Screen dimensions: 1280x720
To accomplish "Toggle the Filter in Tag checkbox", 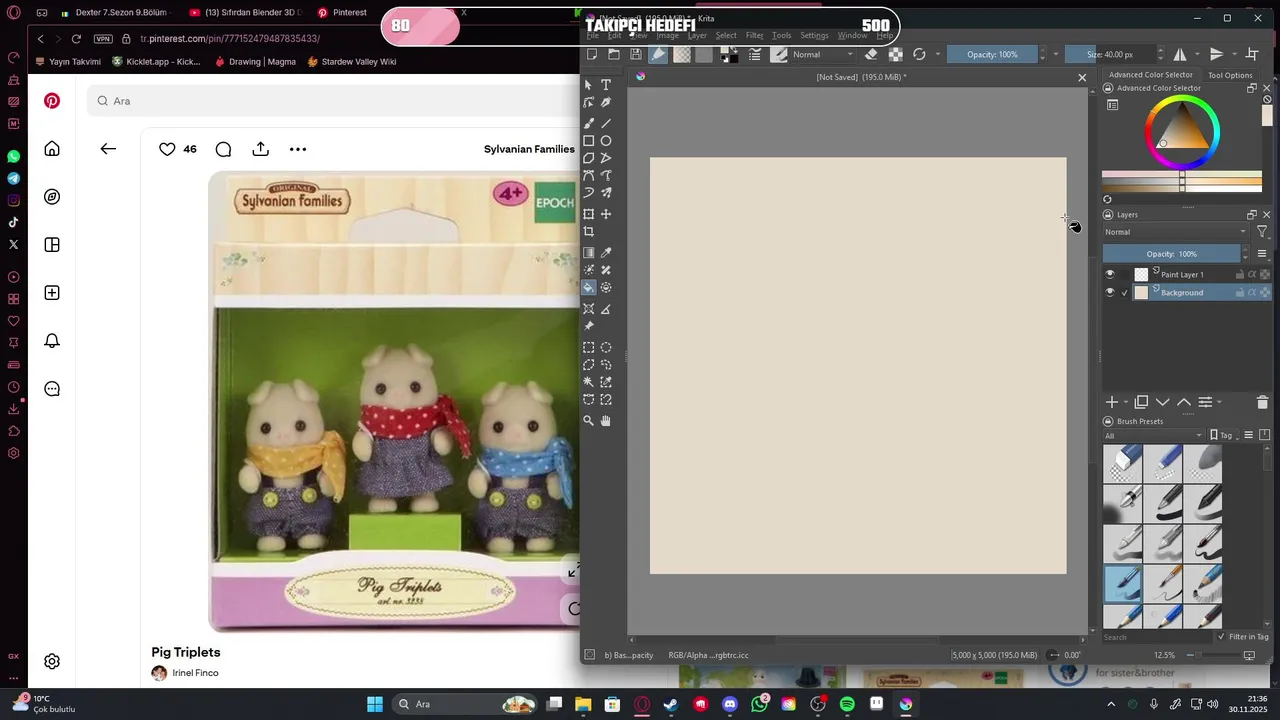I will point(1222,637).
